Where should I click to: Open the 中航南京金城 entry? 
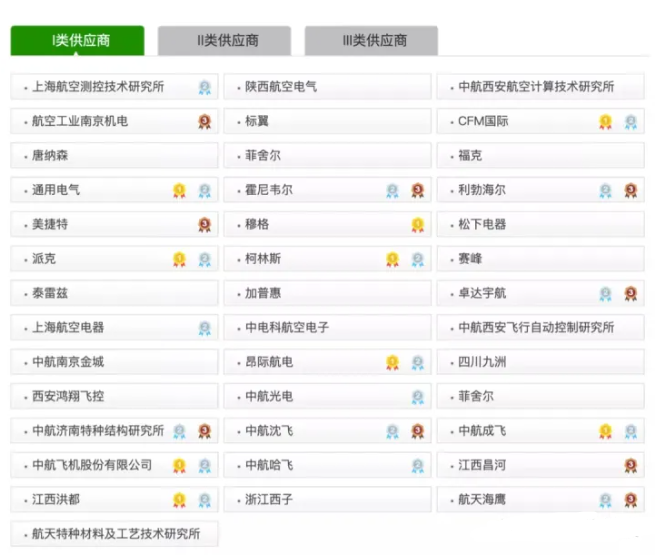(114, 362)
